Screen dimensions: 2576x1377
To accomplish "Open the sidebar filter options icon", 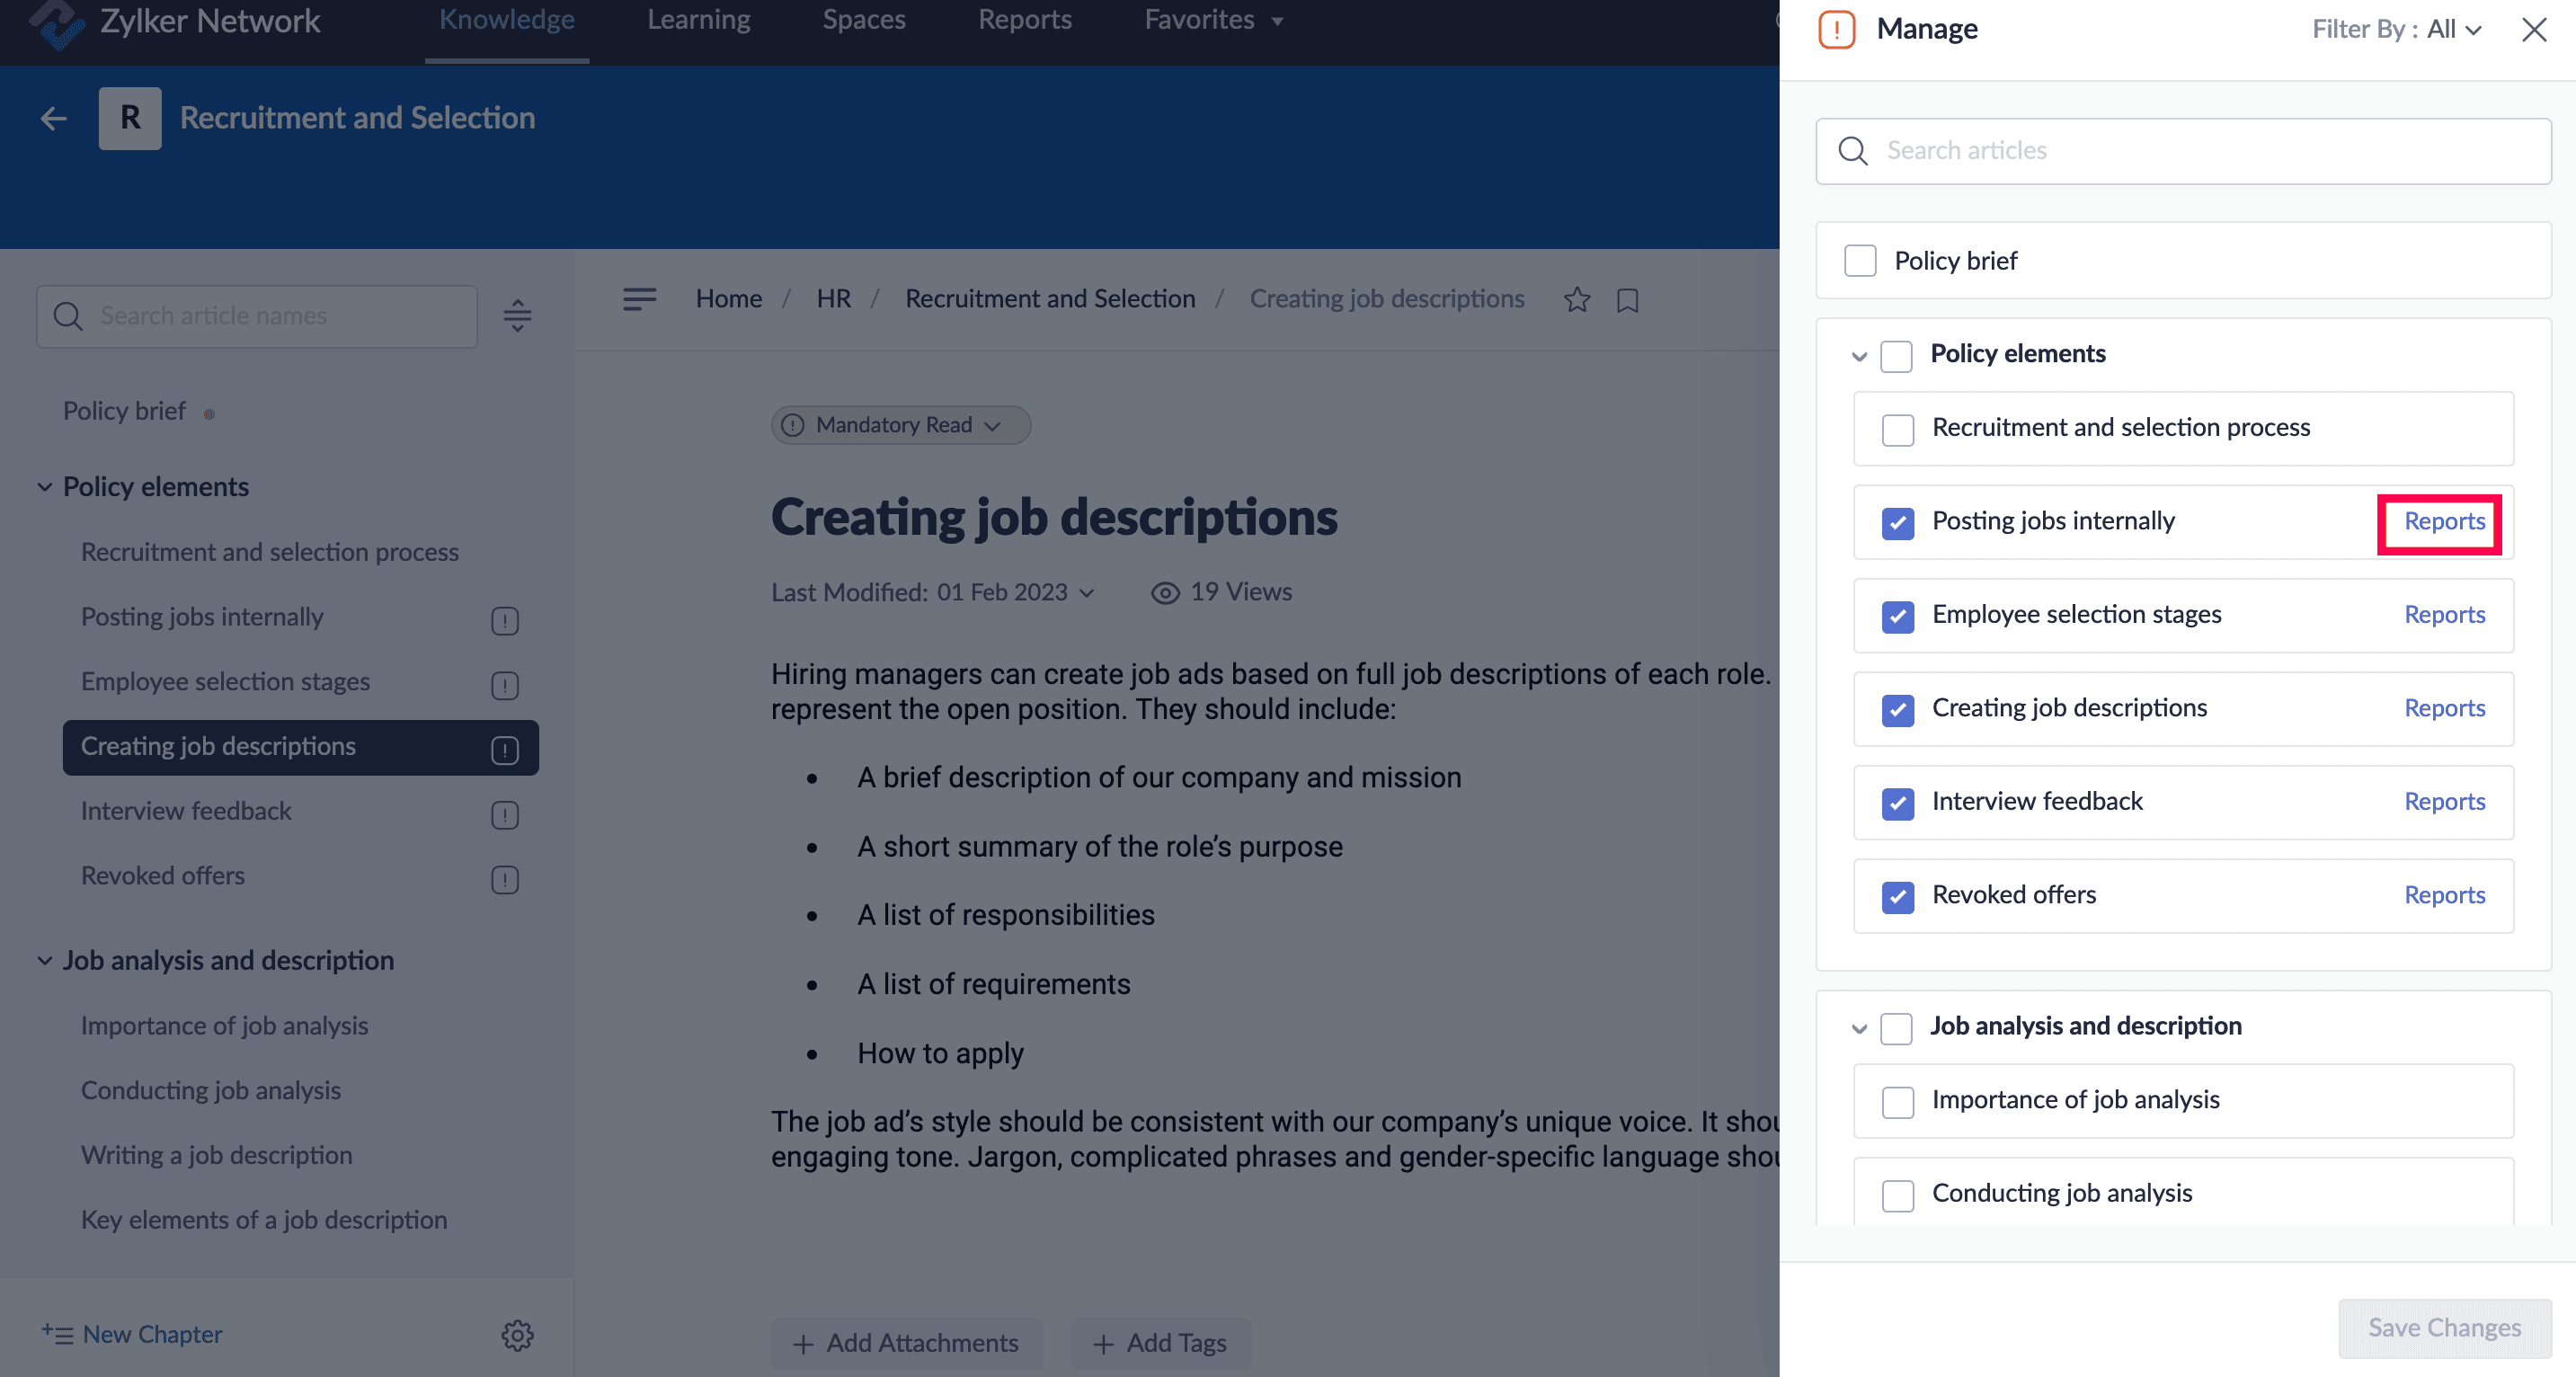I will click(517, 316).
